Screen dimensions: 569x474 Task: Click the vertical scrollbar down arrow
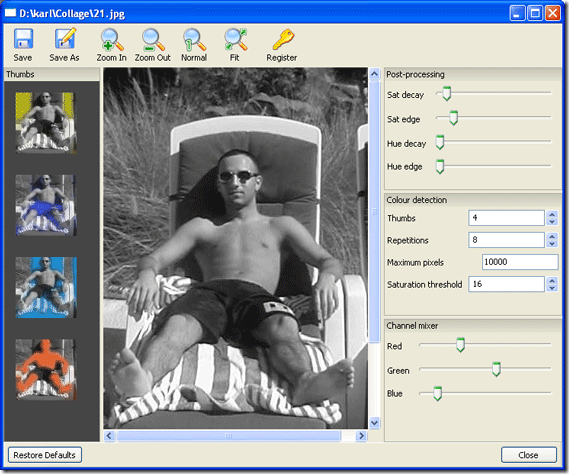pyautogui.click(x=374, y=422)
